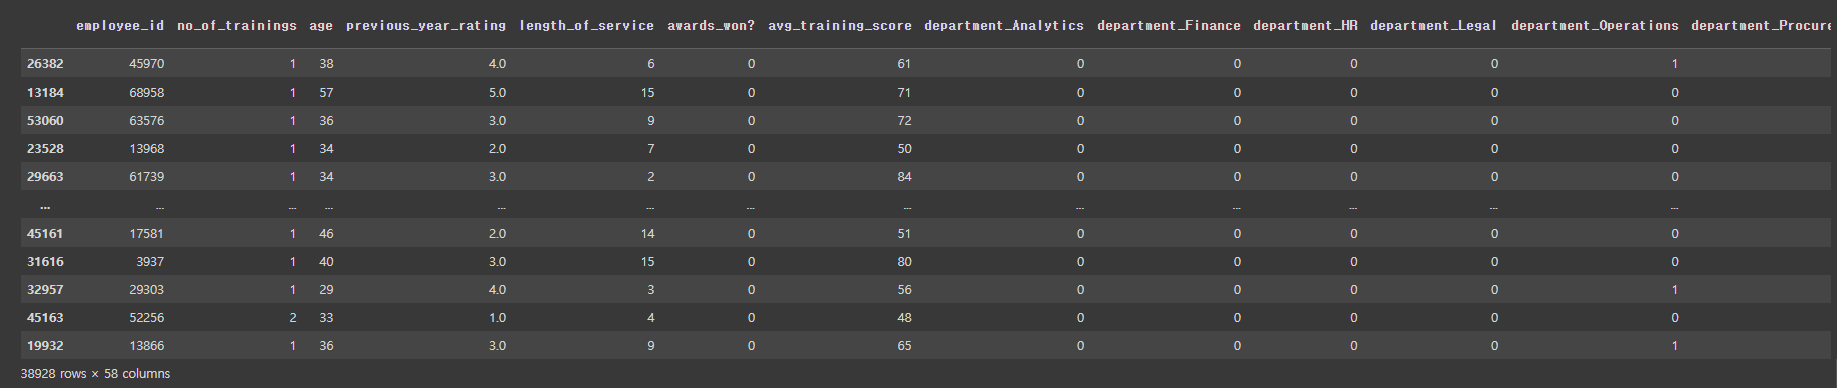Click age value 46 in row 45161
This screenshot has height=388, width=1837.
(x=326, y=233)
